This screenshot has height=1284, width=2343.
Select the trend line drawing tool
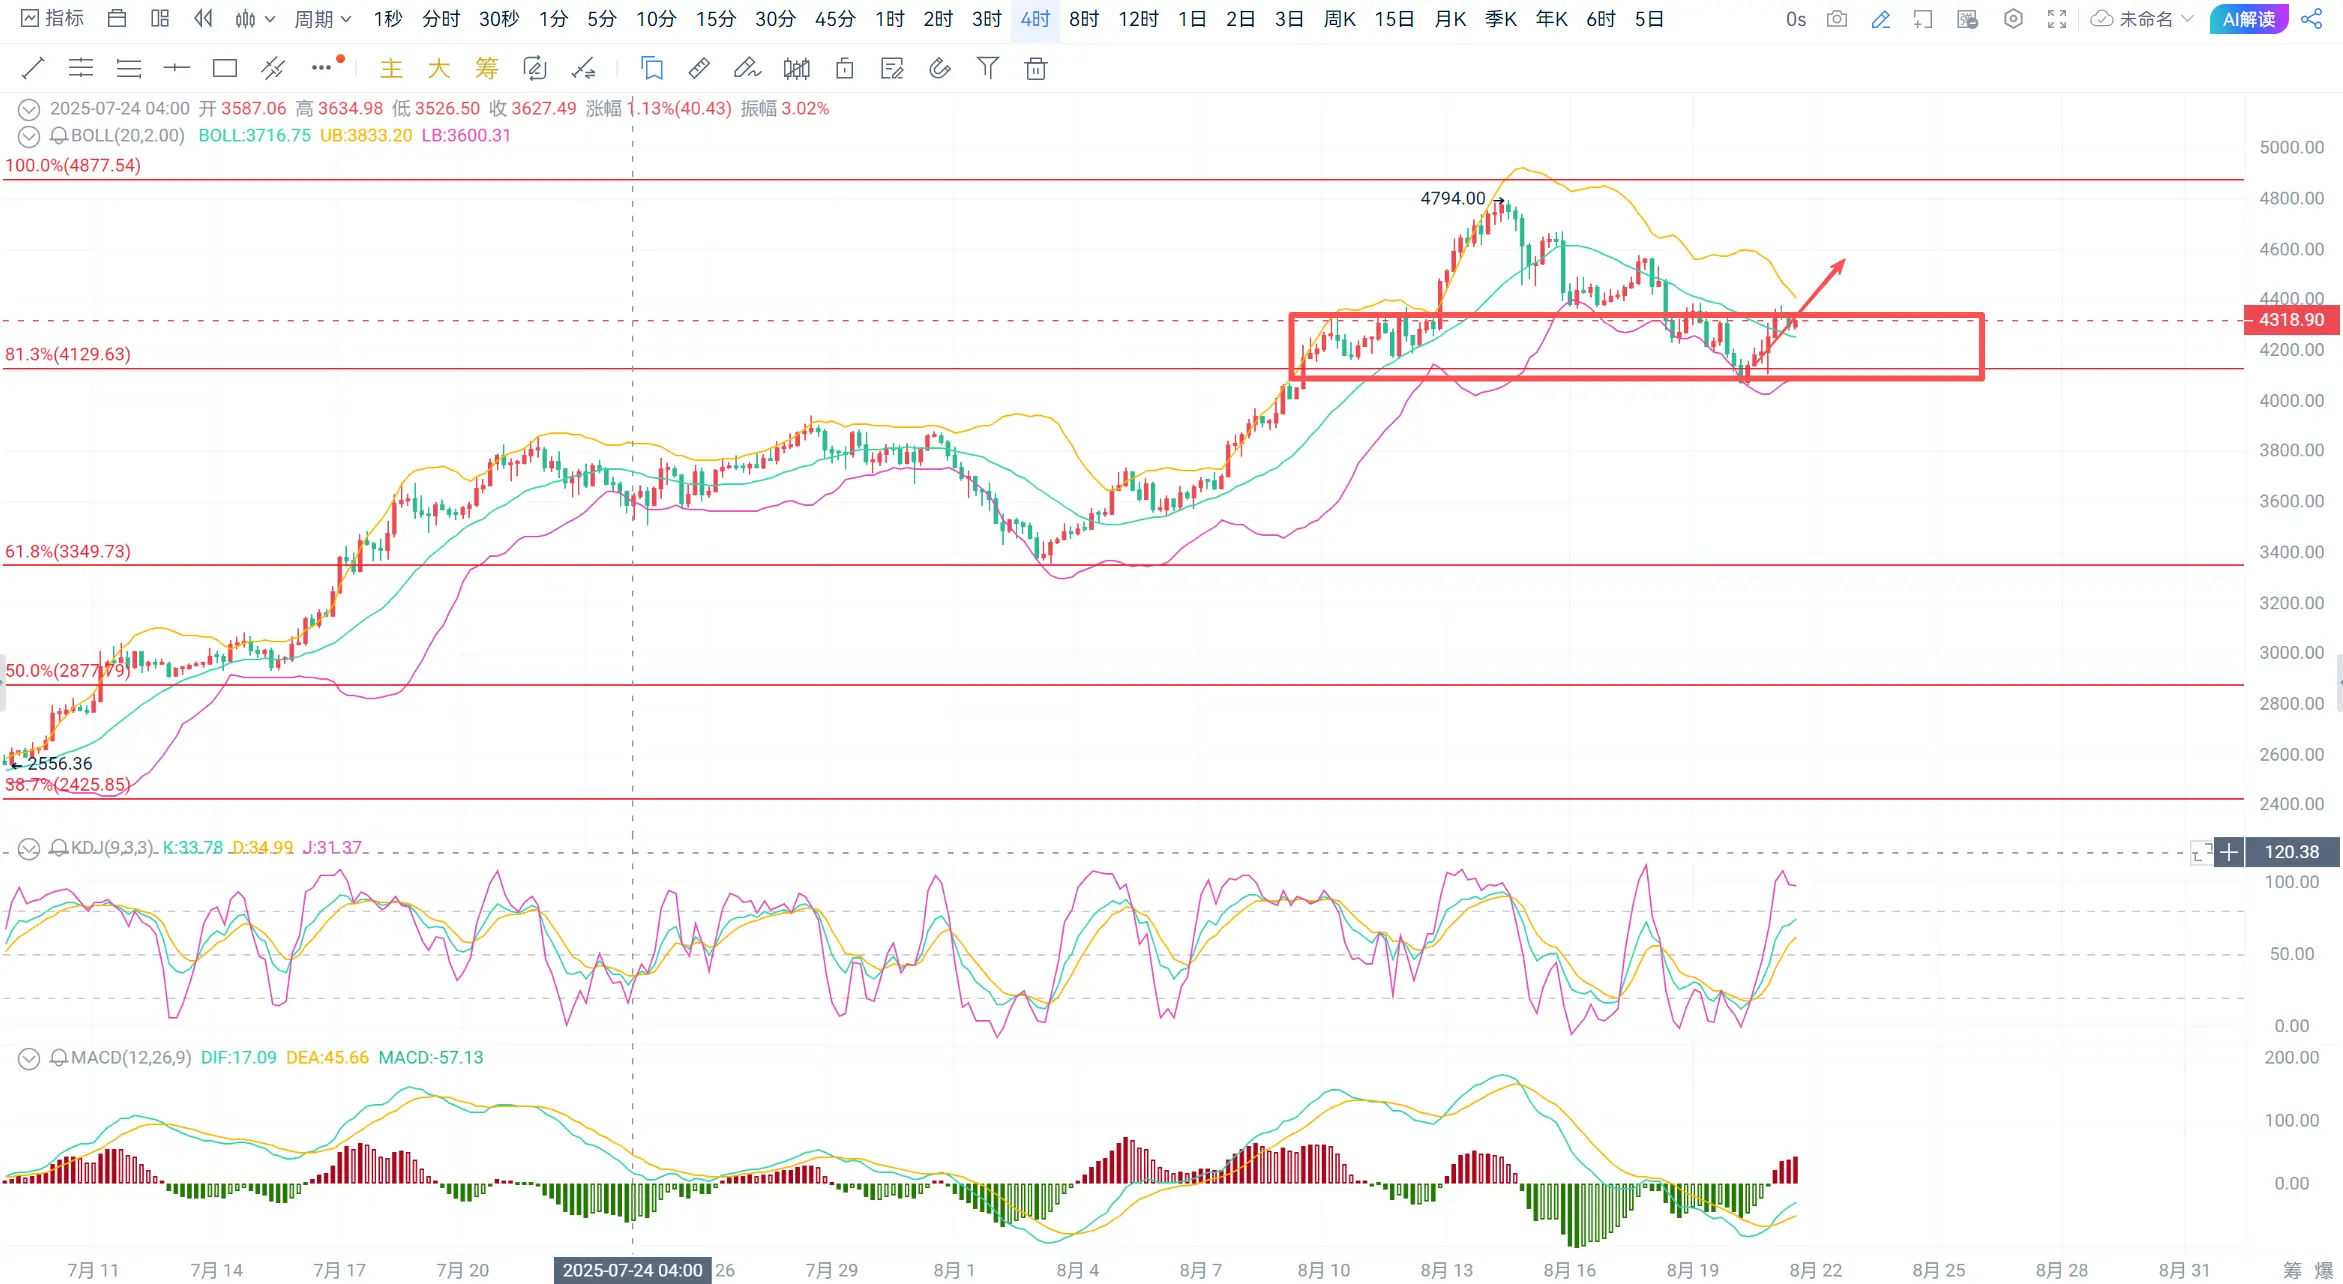point(33,68)
